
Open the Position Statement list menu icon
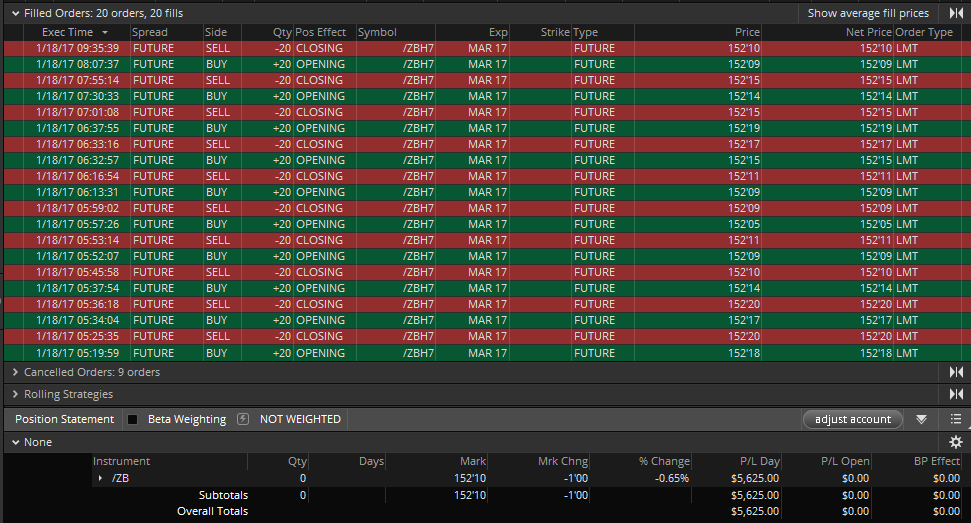[x=955, y=419]
